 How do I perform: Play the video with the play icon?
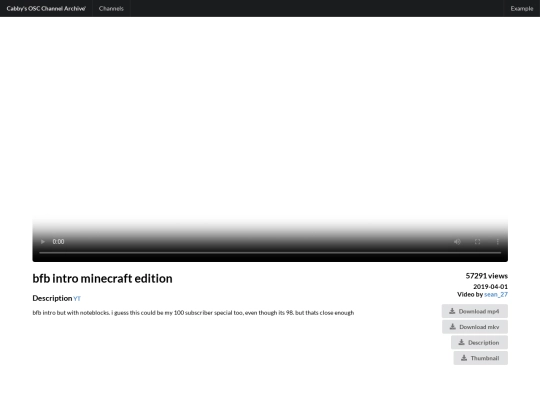click(x=43, y=242)
